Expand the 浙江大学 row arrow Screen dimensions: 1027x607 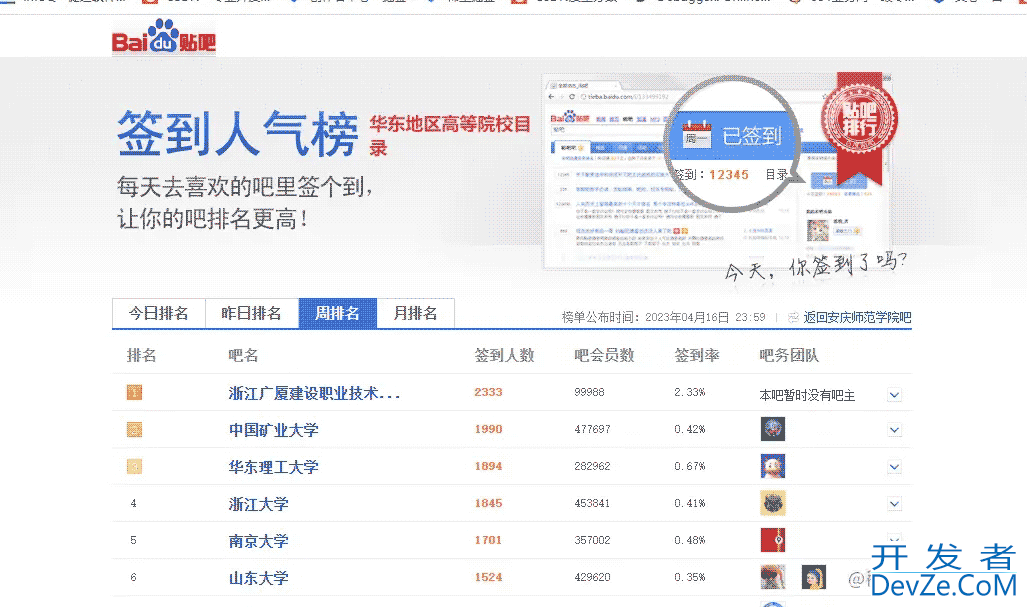894,504
